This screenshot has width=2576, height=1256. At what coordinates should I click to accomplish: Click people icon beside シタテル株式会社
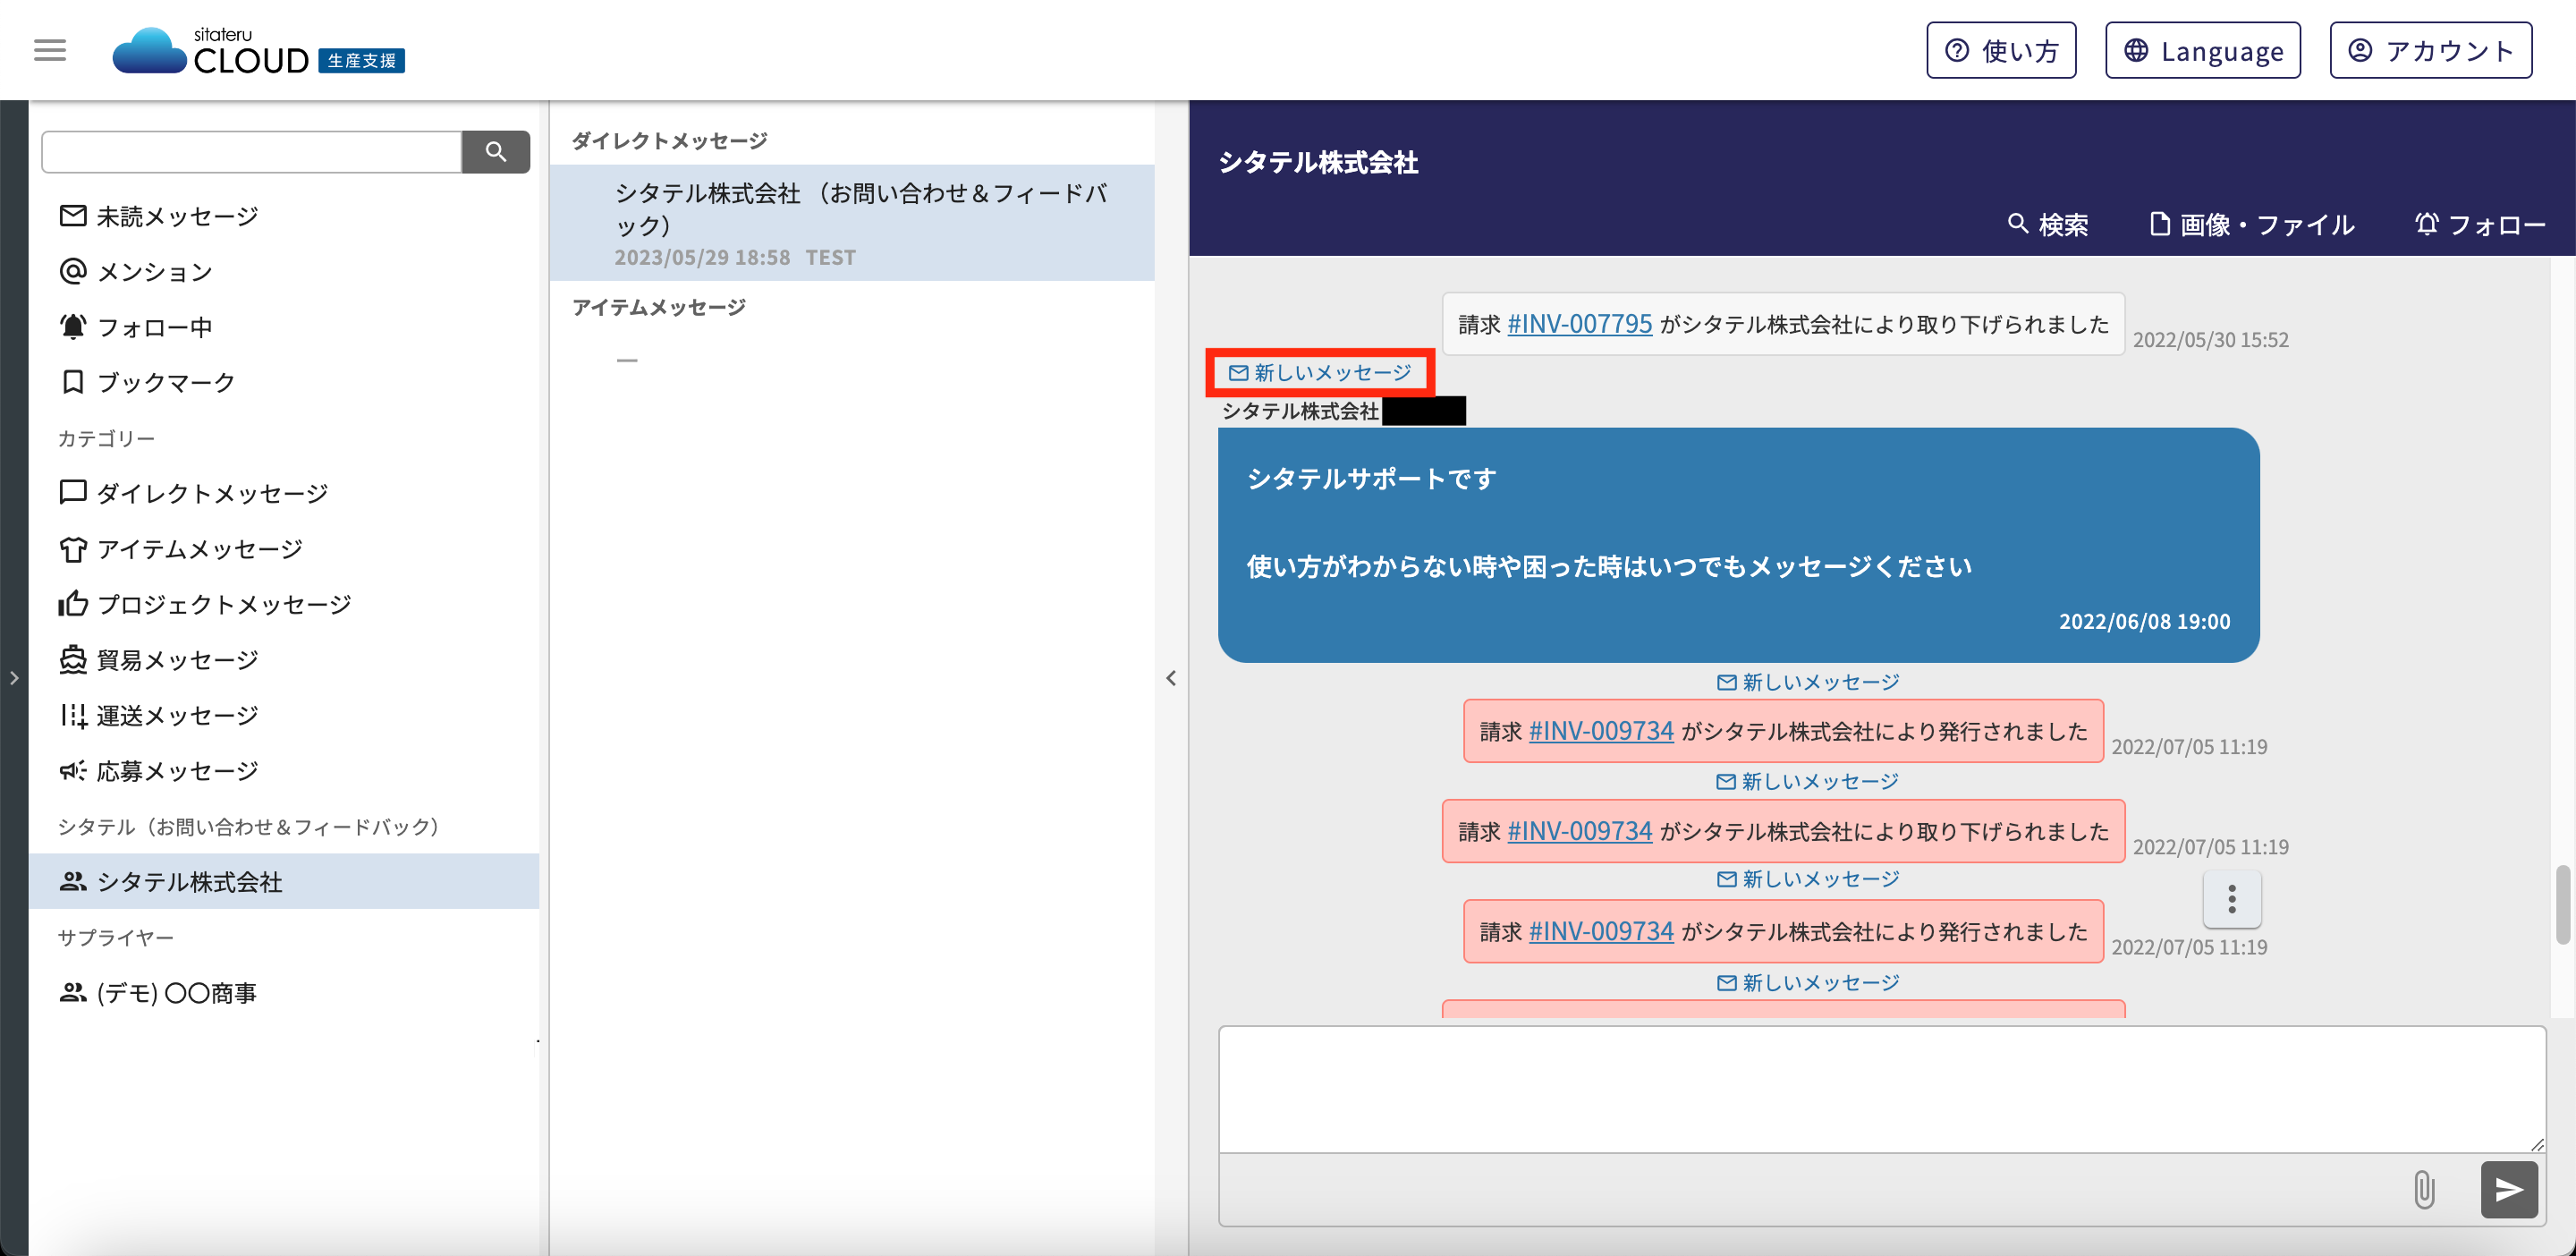pos(73,881)
